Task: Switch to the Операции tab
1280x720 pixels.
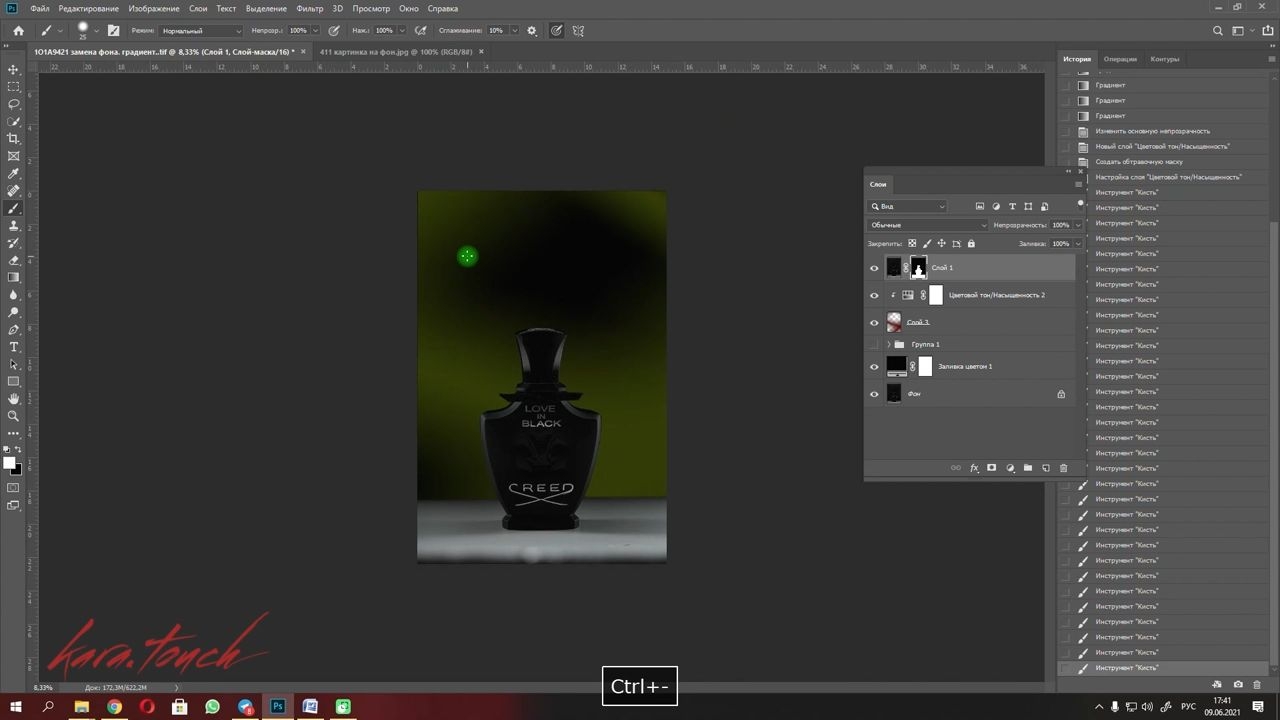Action: point(1120,59)
